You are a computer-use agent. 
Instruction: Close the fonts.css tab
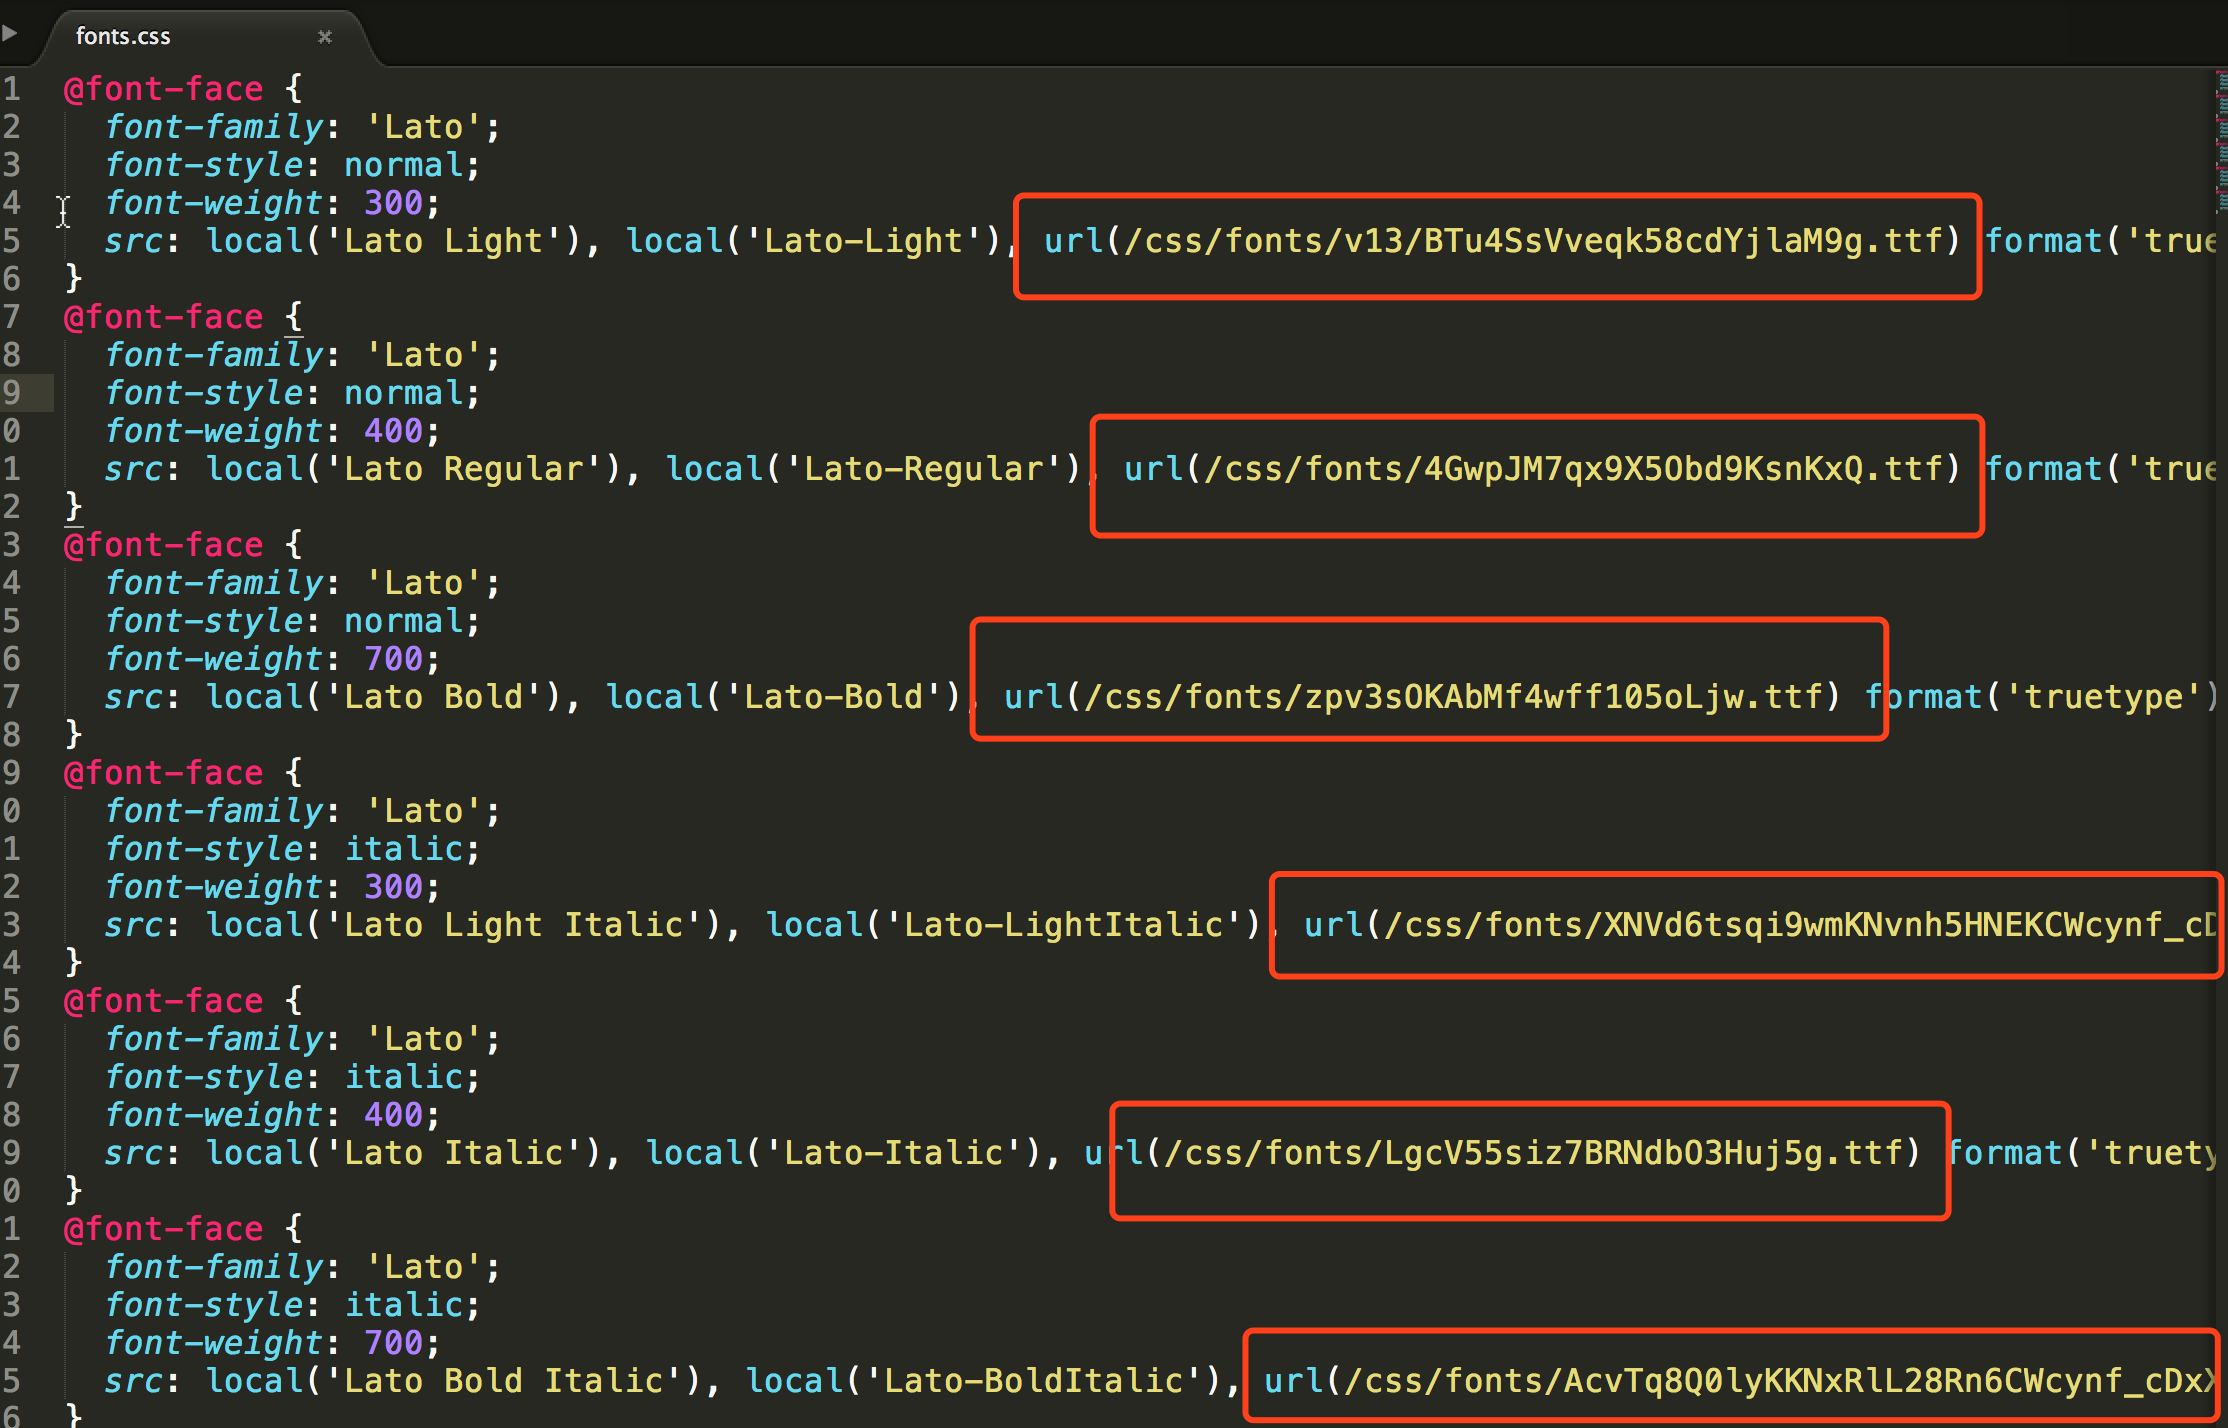coord(325,37)
